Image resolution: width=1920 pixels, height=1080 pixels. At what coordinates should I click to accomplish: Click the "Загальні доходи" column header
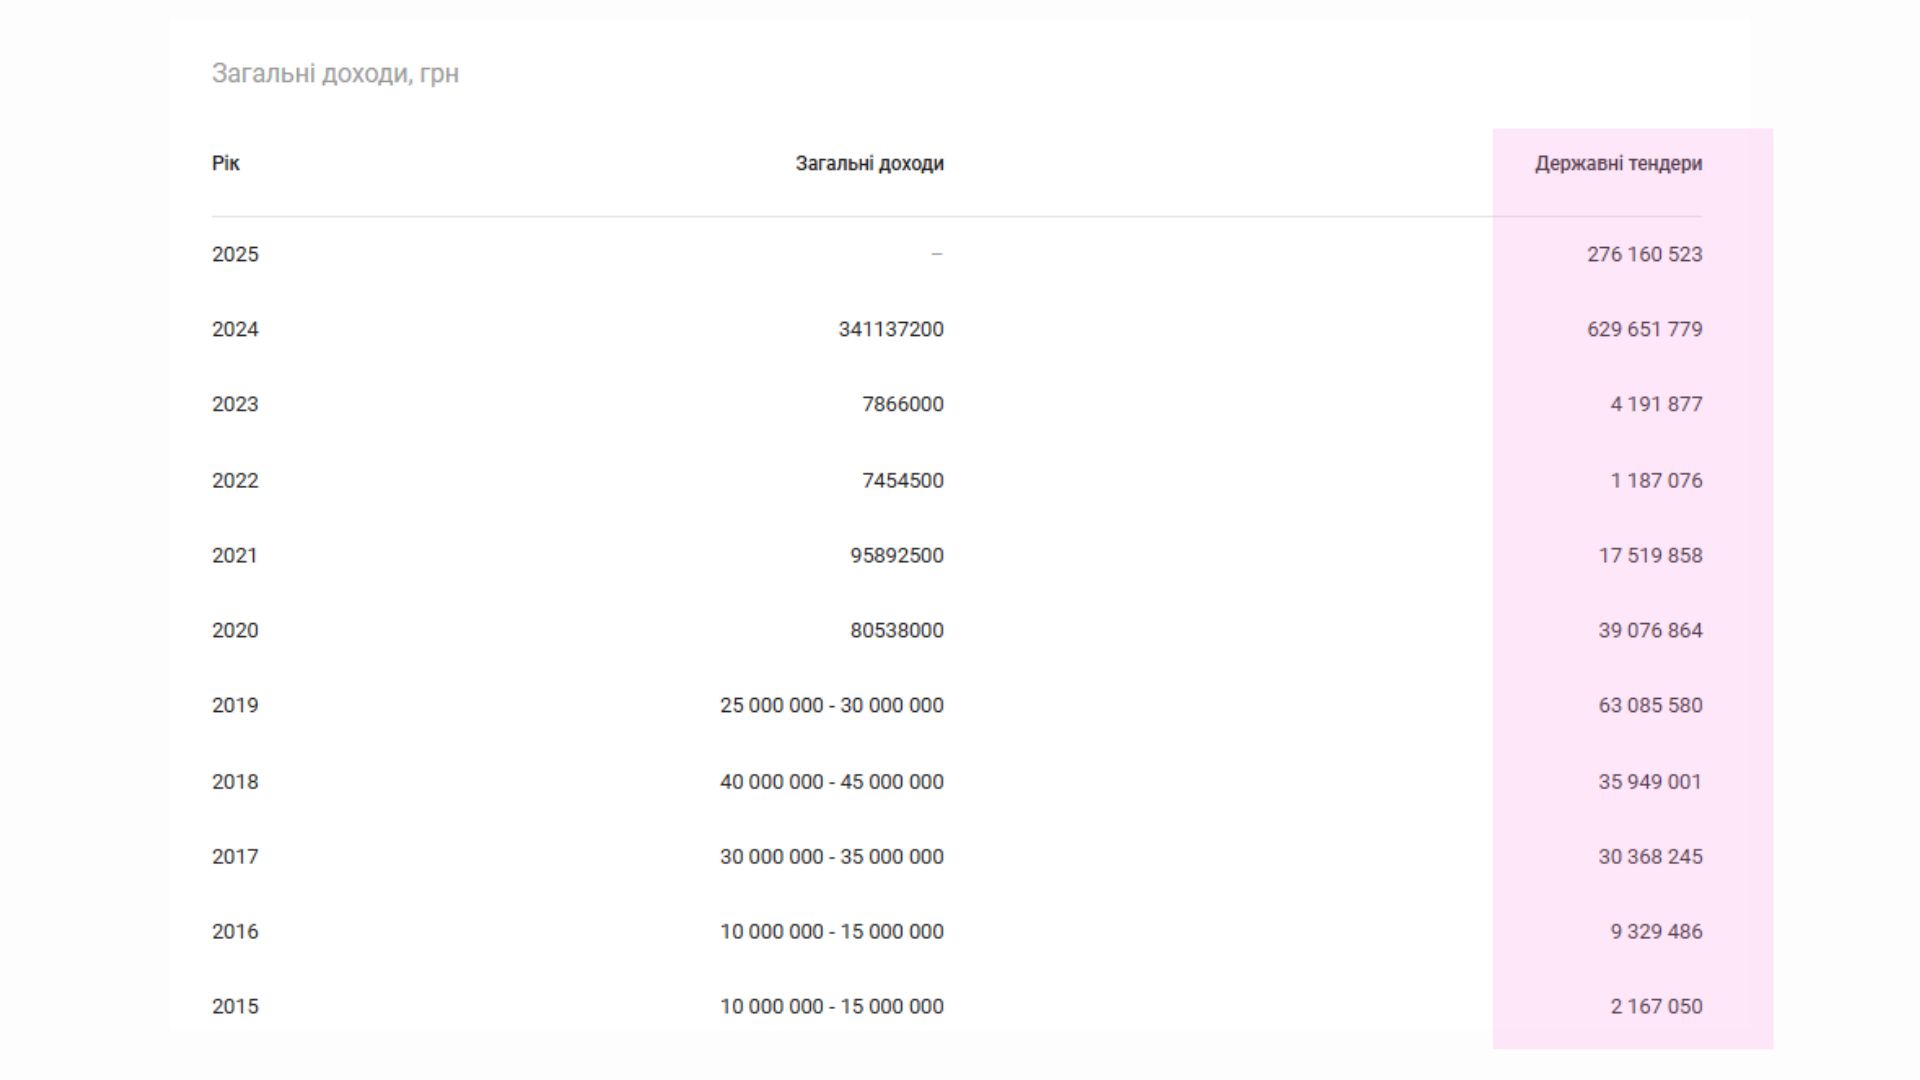tap(869, 163)
